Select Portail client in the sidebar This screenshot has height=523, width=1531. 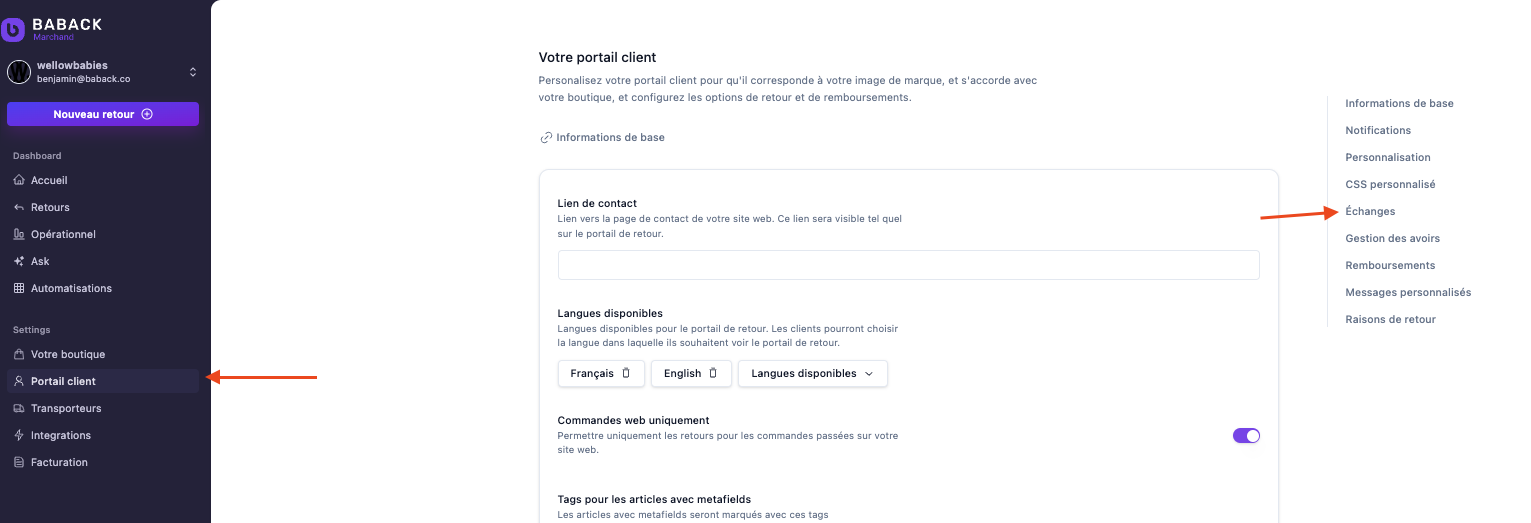click(x=63, y=382)
